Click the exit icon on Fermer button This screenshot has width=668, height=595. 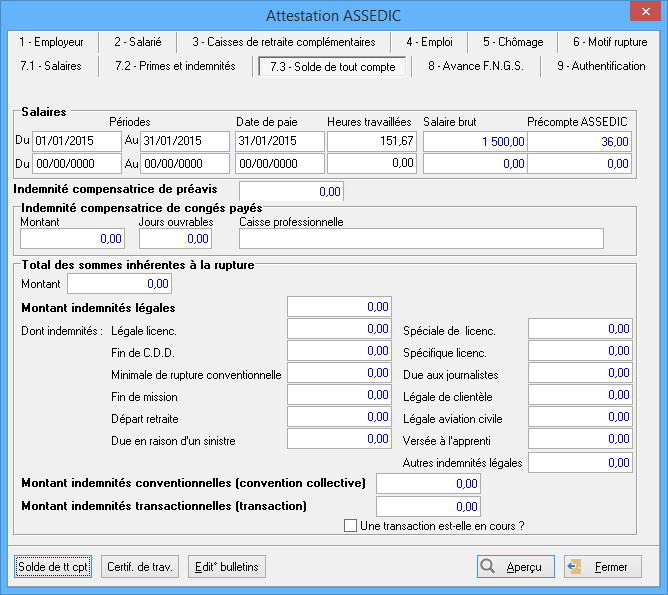tap(575, 566)
